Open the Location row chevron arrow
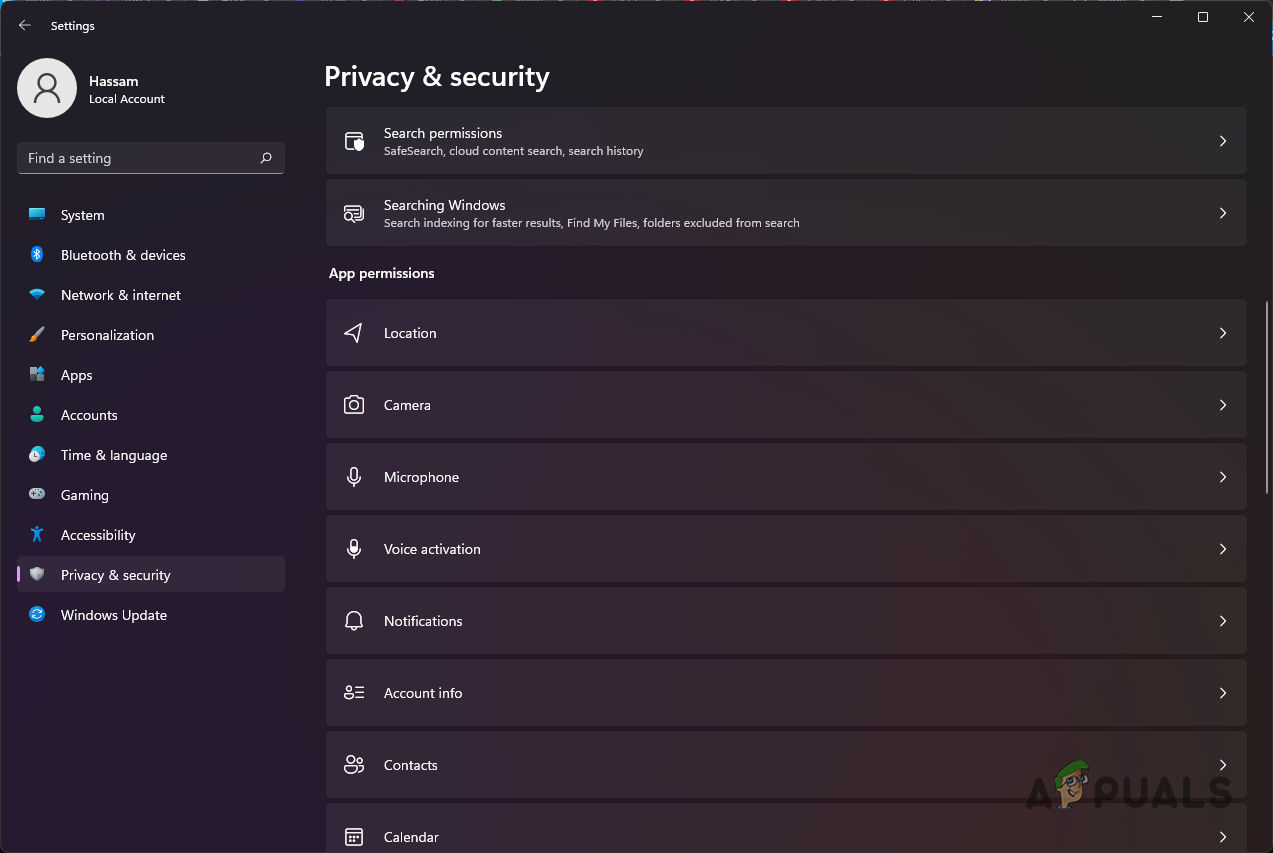The height and width of the screenshot is (853, 1273). [x=1222, y=333]
